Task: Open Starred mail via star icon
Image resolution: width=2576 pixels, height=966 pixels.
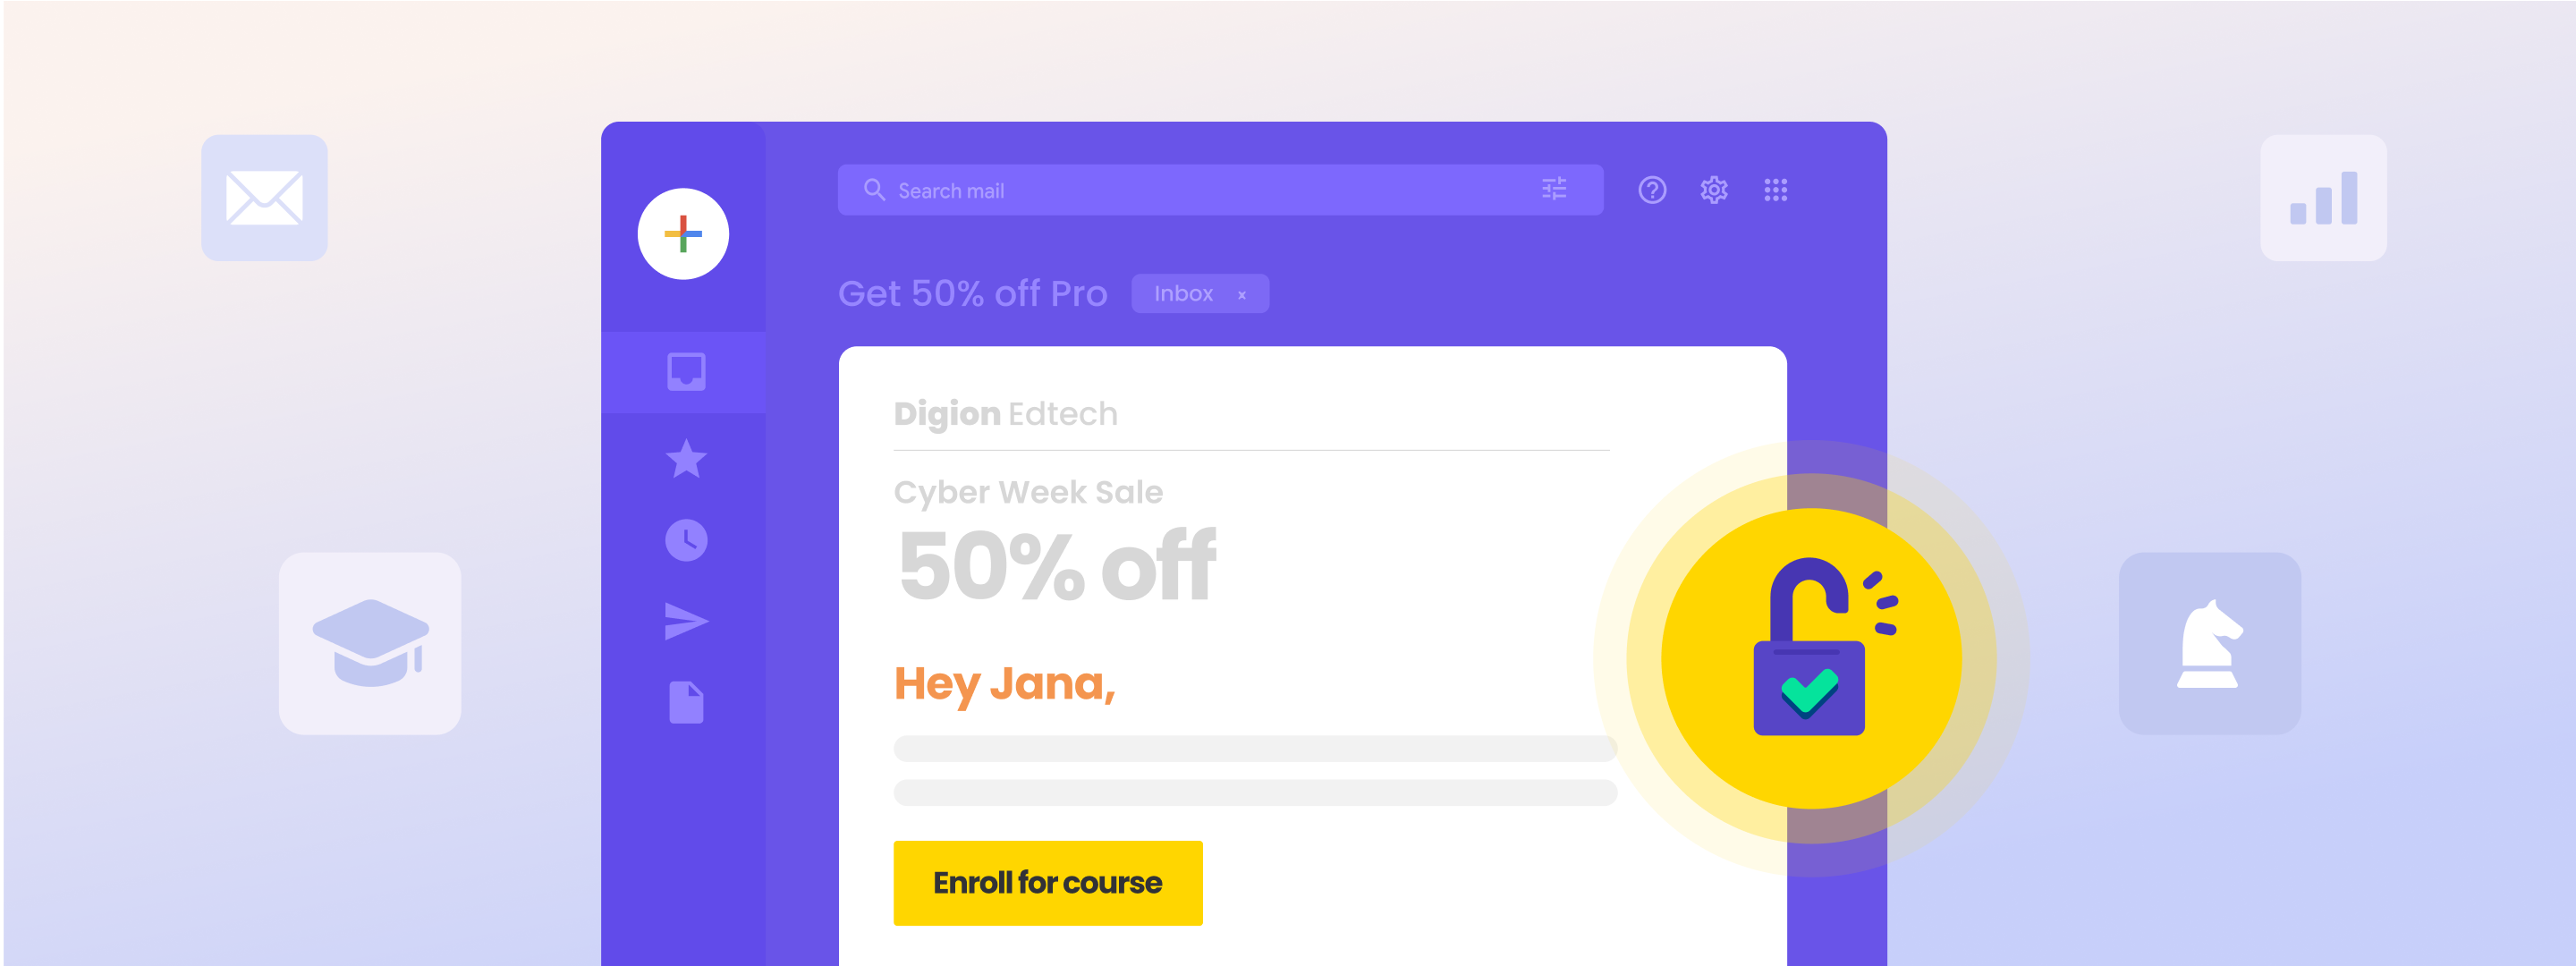Action: coord(686,458)
